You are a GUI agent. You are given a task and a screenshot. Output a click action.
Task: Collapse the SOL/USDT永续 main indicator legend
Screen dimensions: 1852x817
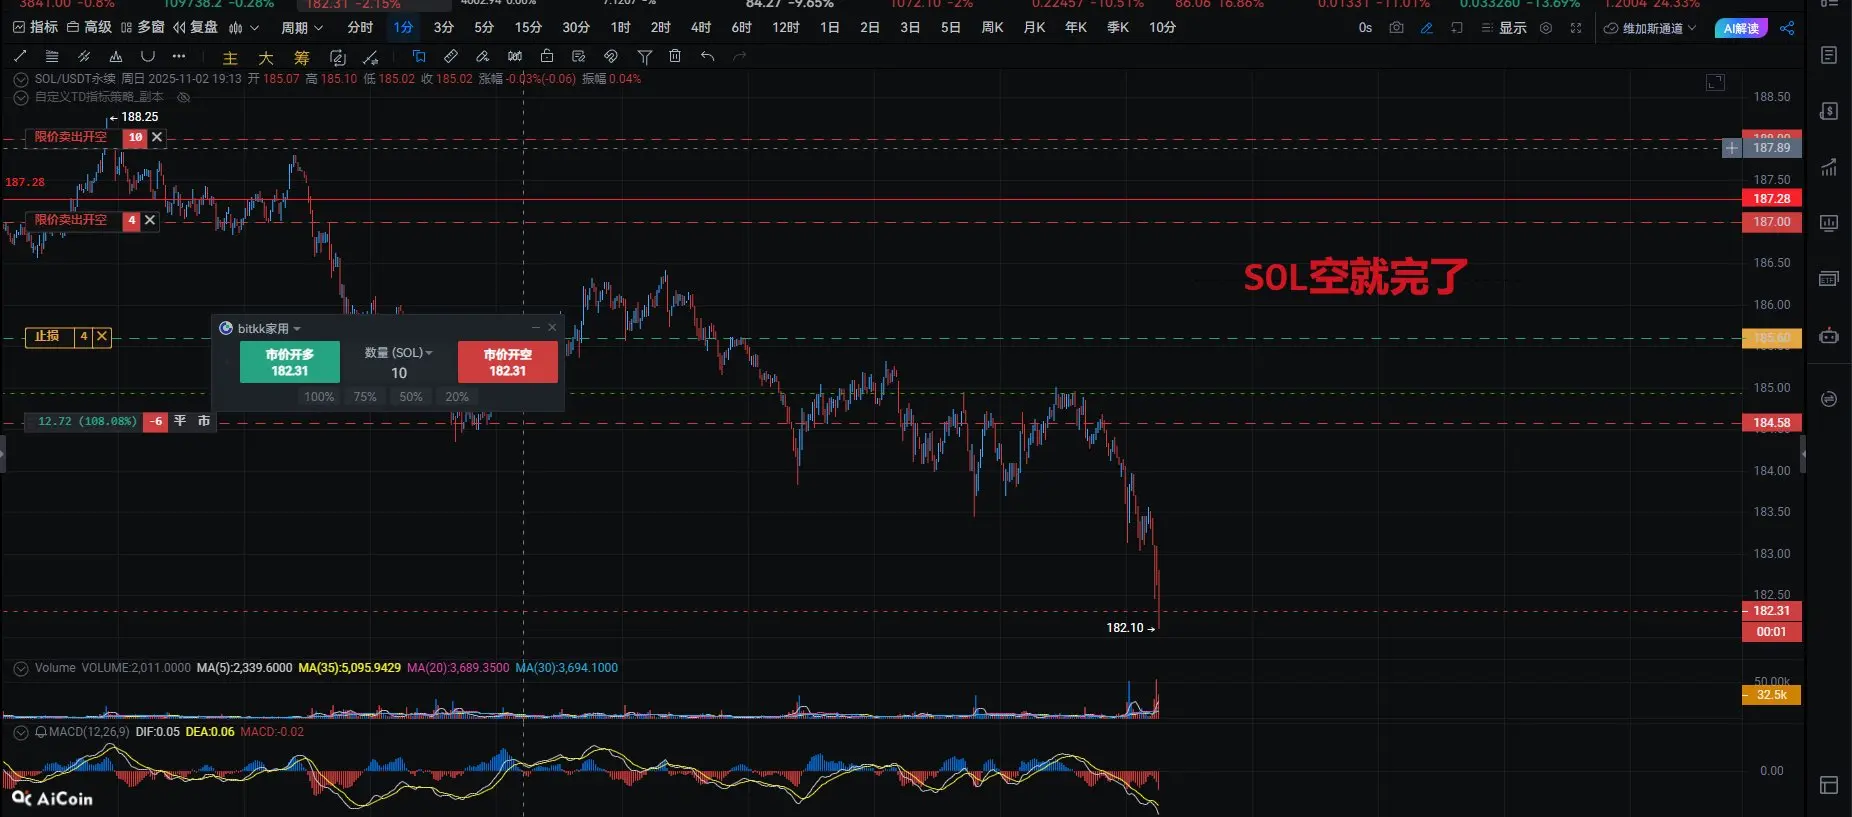(21, 79)
